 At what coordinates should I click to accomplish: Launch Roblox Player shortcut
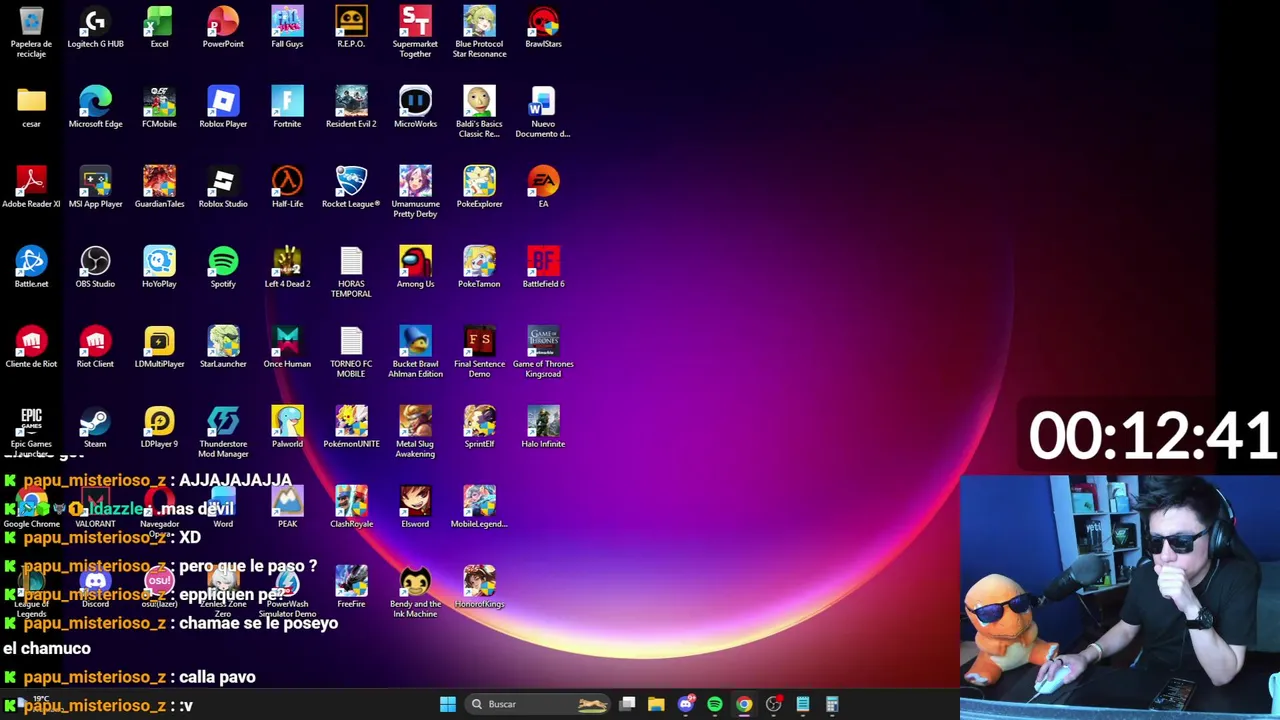[x=223, y=108]
